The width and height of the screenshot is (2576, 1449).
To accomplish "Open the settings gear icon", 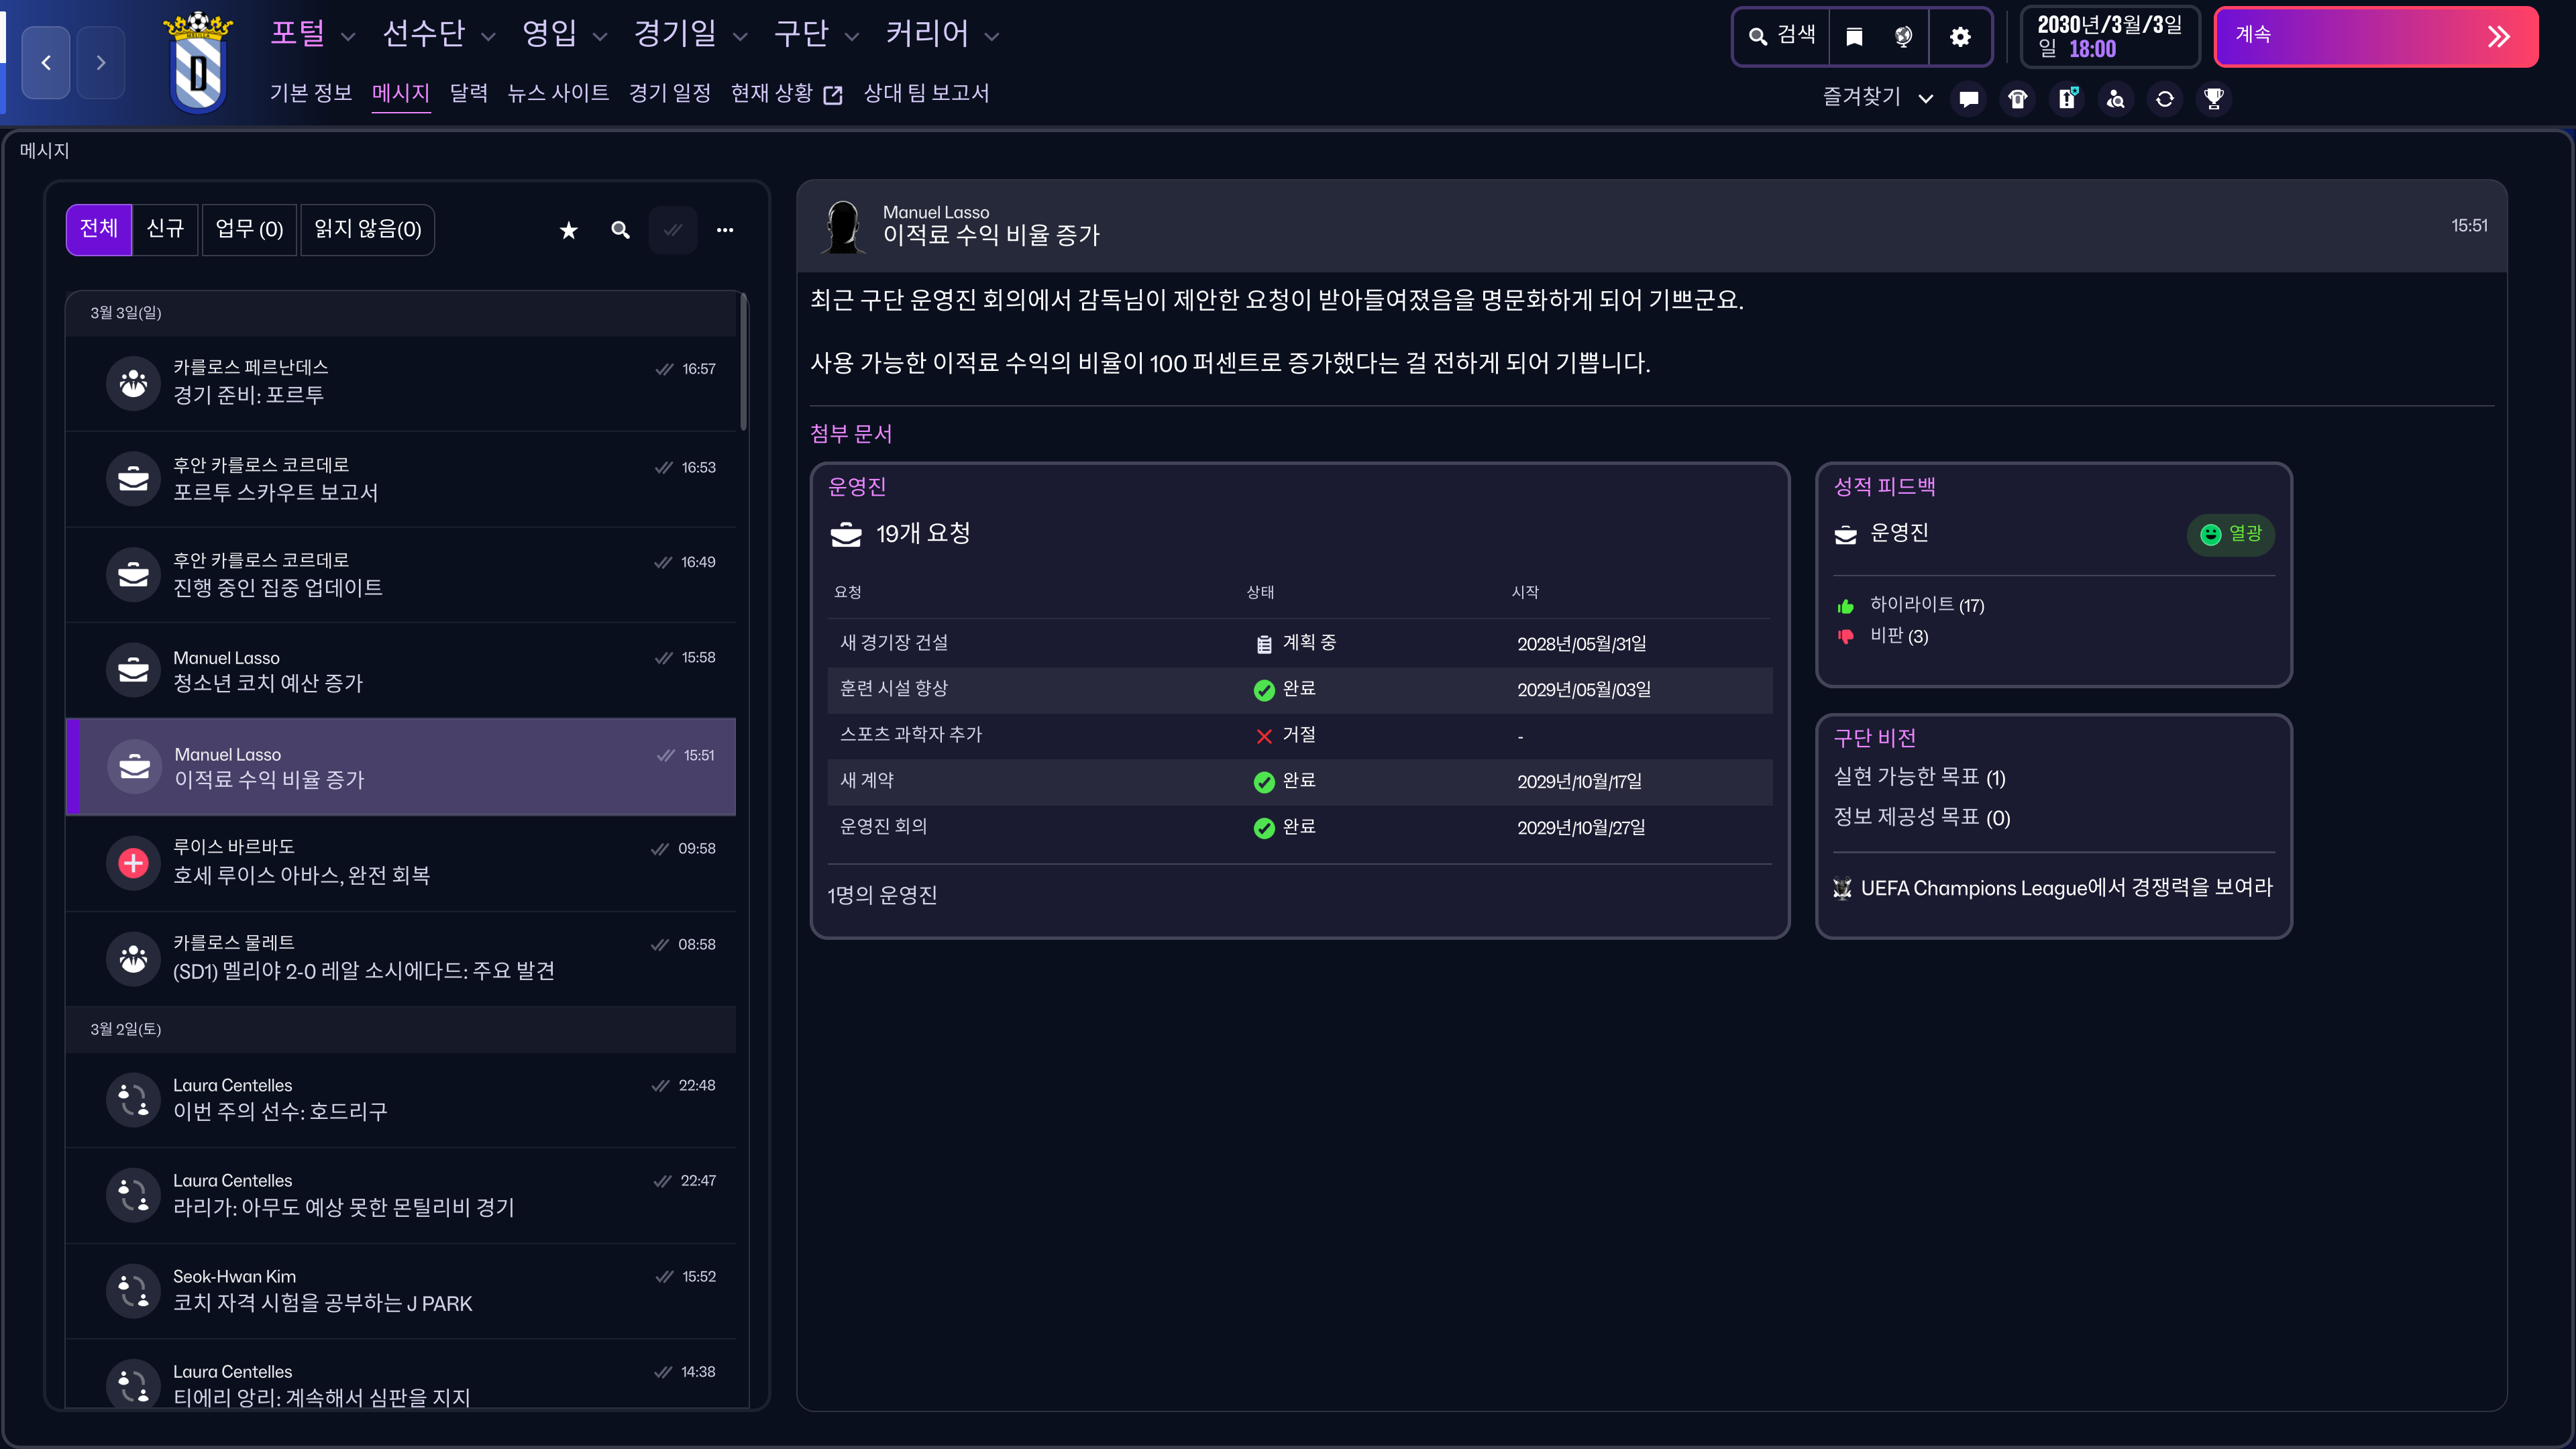I will [x=1960, y=37].
